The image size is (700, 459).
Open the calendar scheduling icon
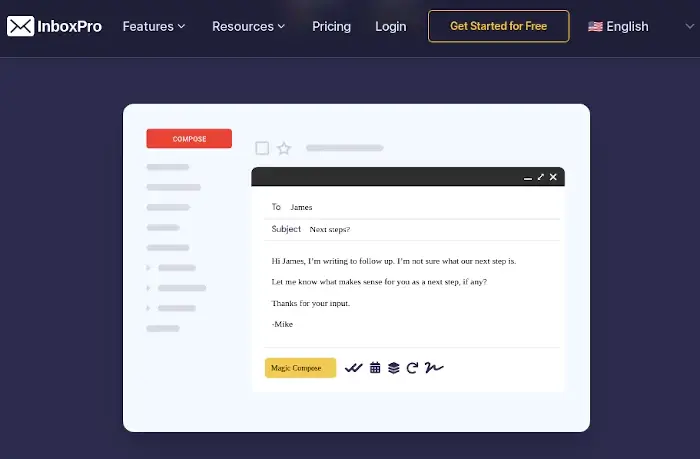tap(375, 367)
